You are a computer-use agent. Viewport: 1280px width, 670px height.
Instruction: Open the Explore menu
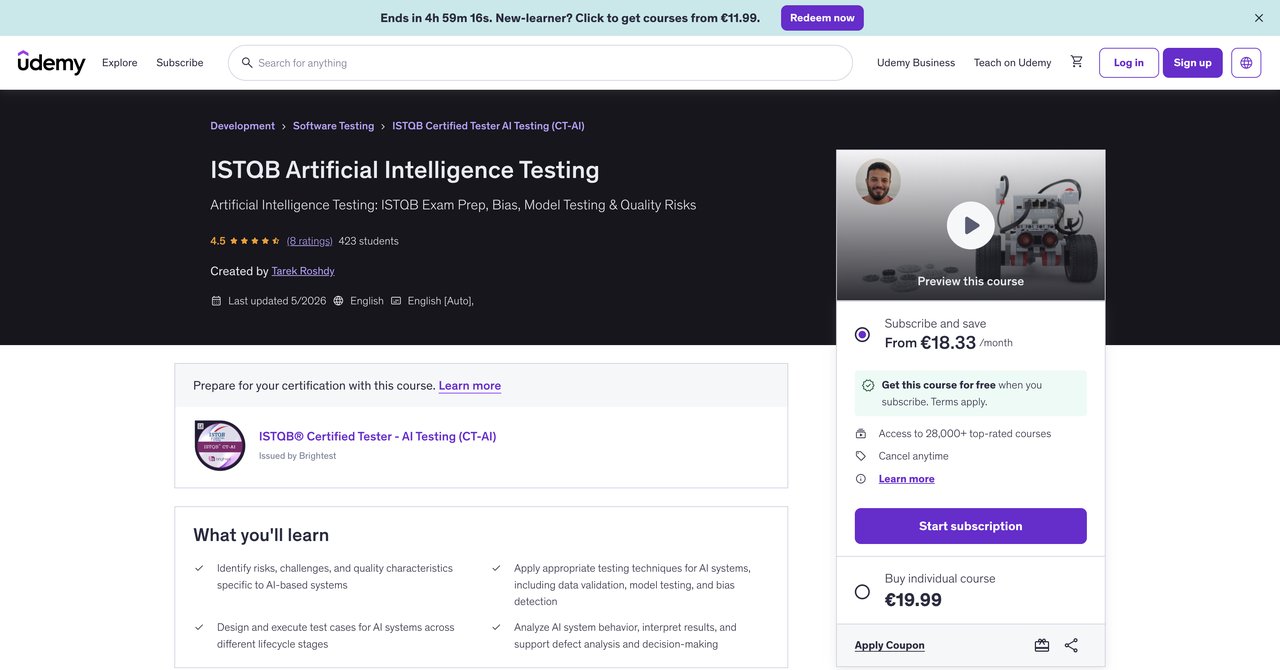pyautogui.click(x=120, y=63)
